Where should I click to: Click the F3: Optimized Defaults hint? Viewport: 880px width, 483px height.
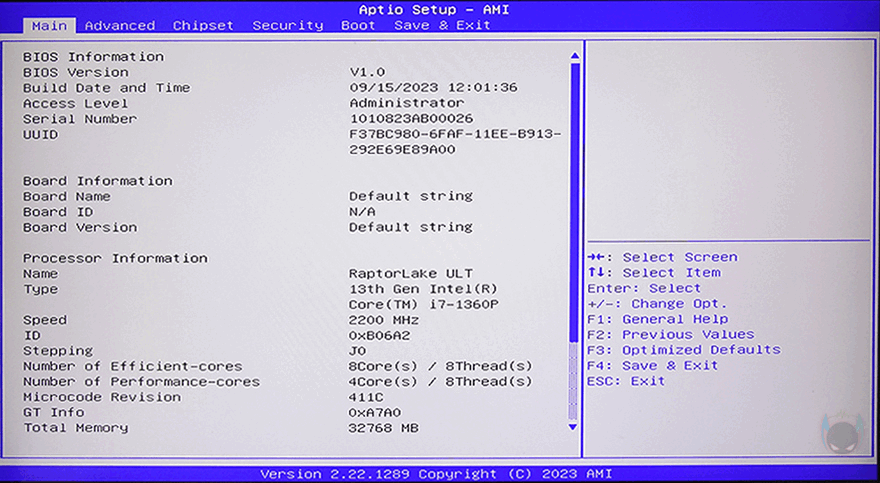coord(683,350)
